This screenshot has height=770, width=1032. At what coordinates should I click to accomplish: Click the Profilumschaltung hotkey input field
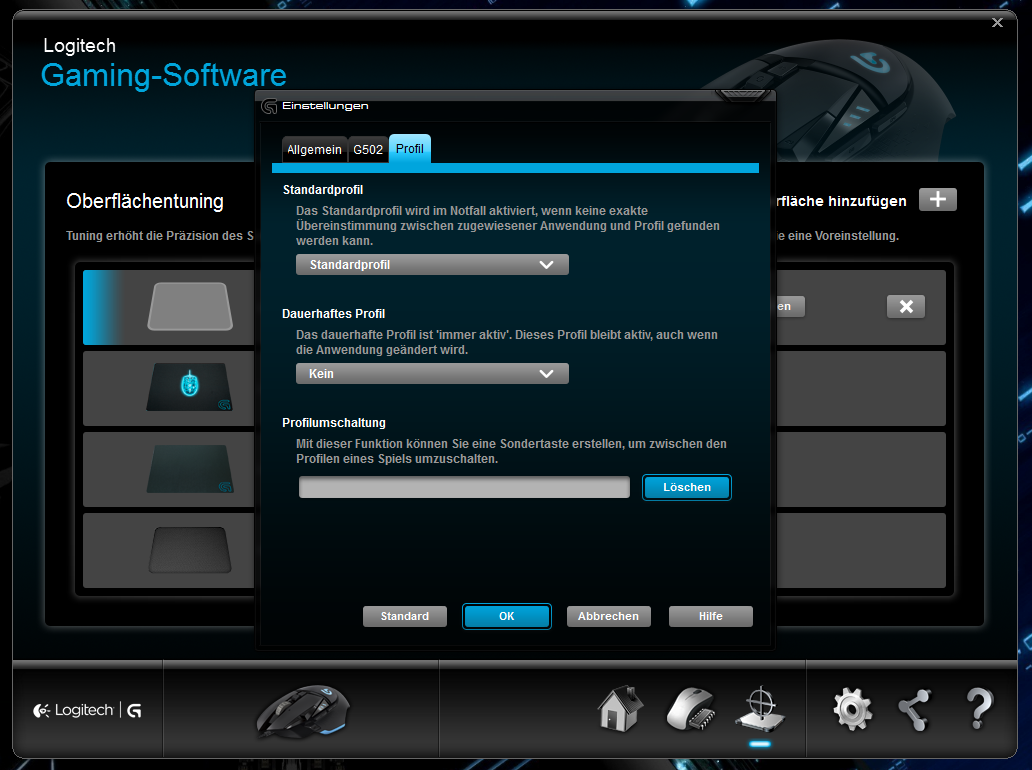tap(464, 487)
